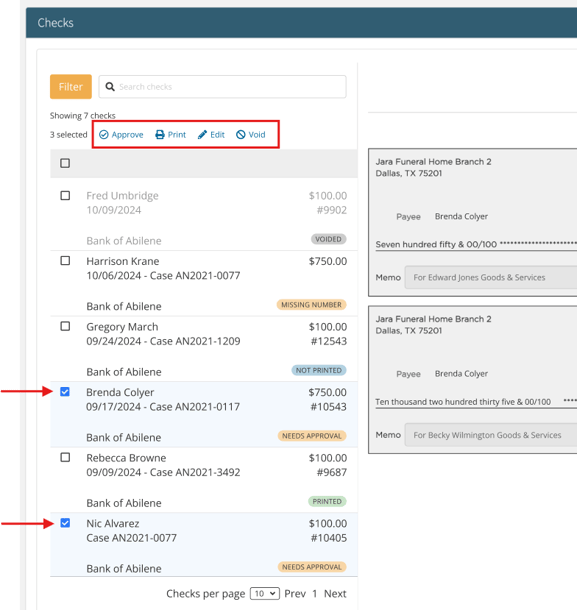577x610 pixels.
Task: Click 09/09/2024 - Case AN2021-3492 text
Action: (x=163, y=472)
